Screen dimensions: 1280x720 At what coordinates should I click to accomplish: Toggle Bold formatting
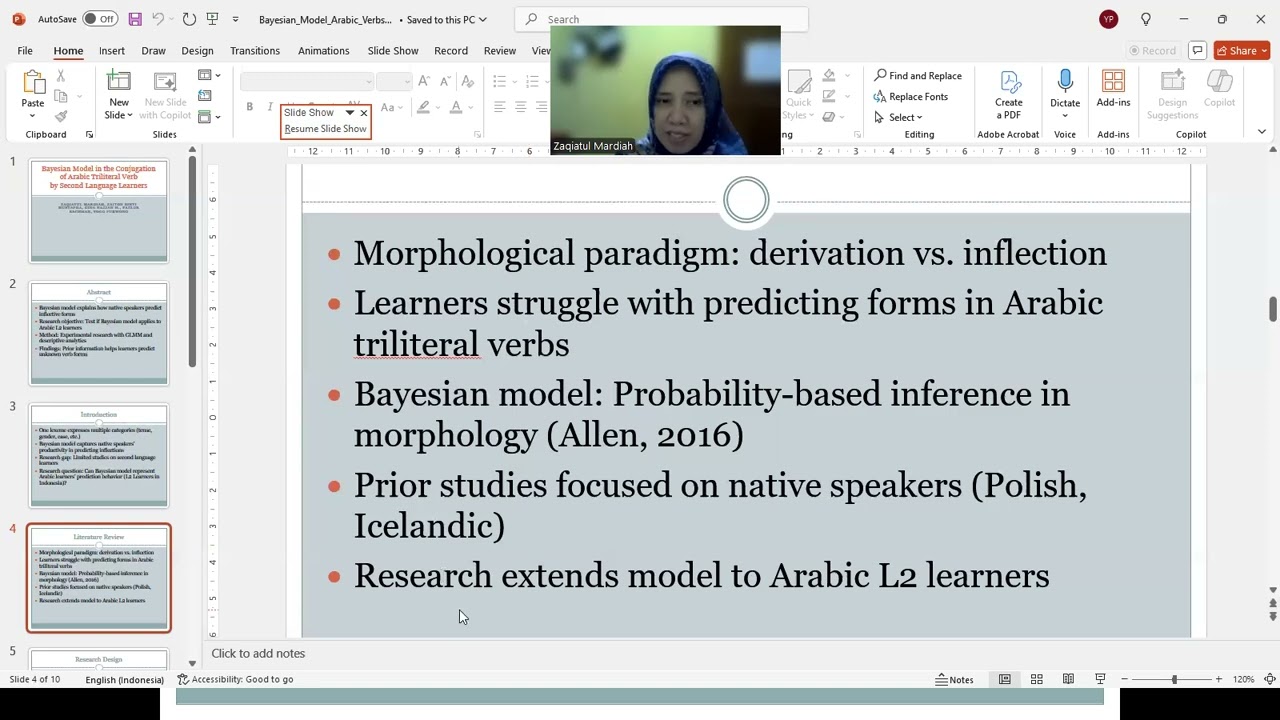(x=249, y=107)
